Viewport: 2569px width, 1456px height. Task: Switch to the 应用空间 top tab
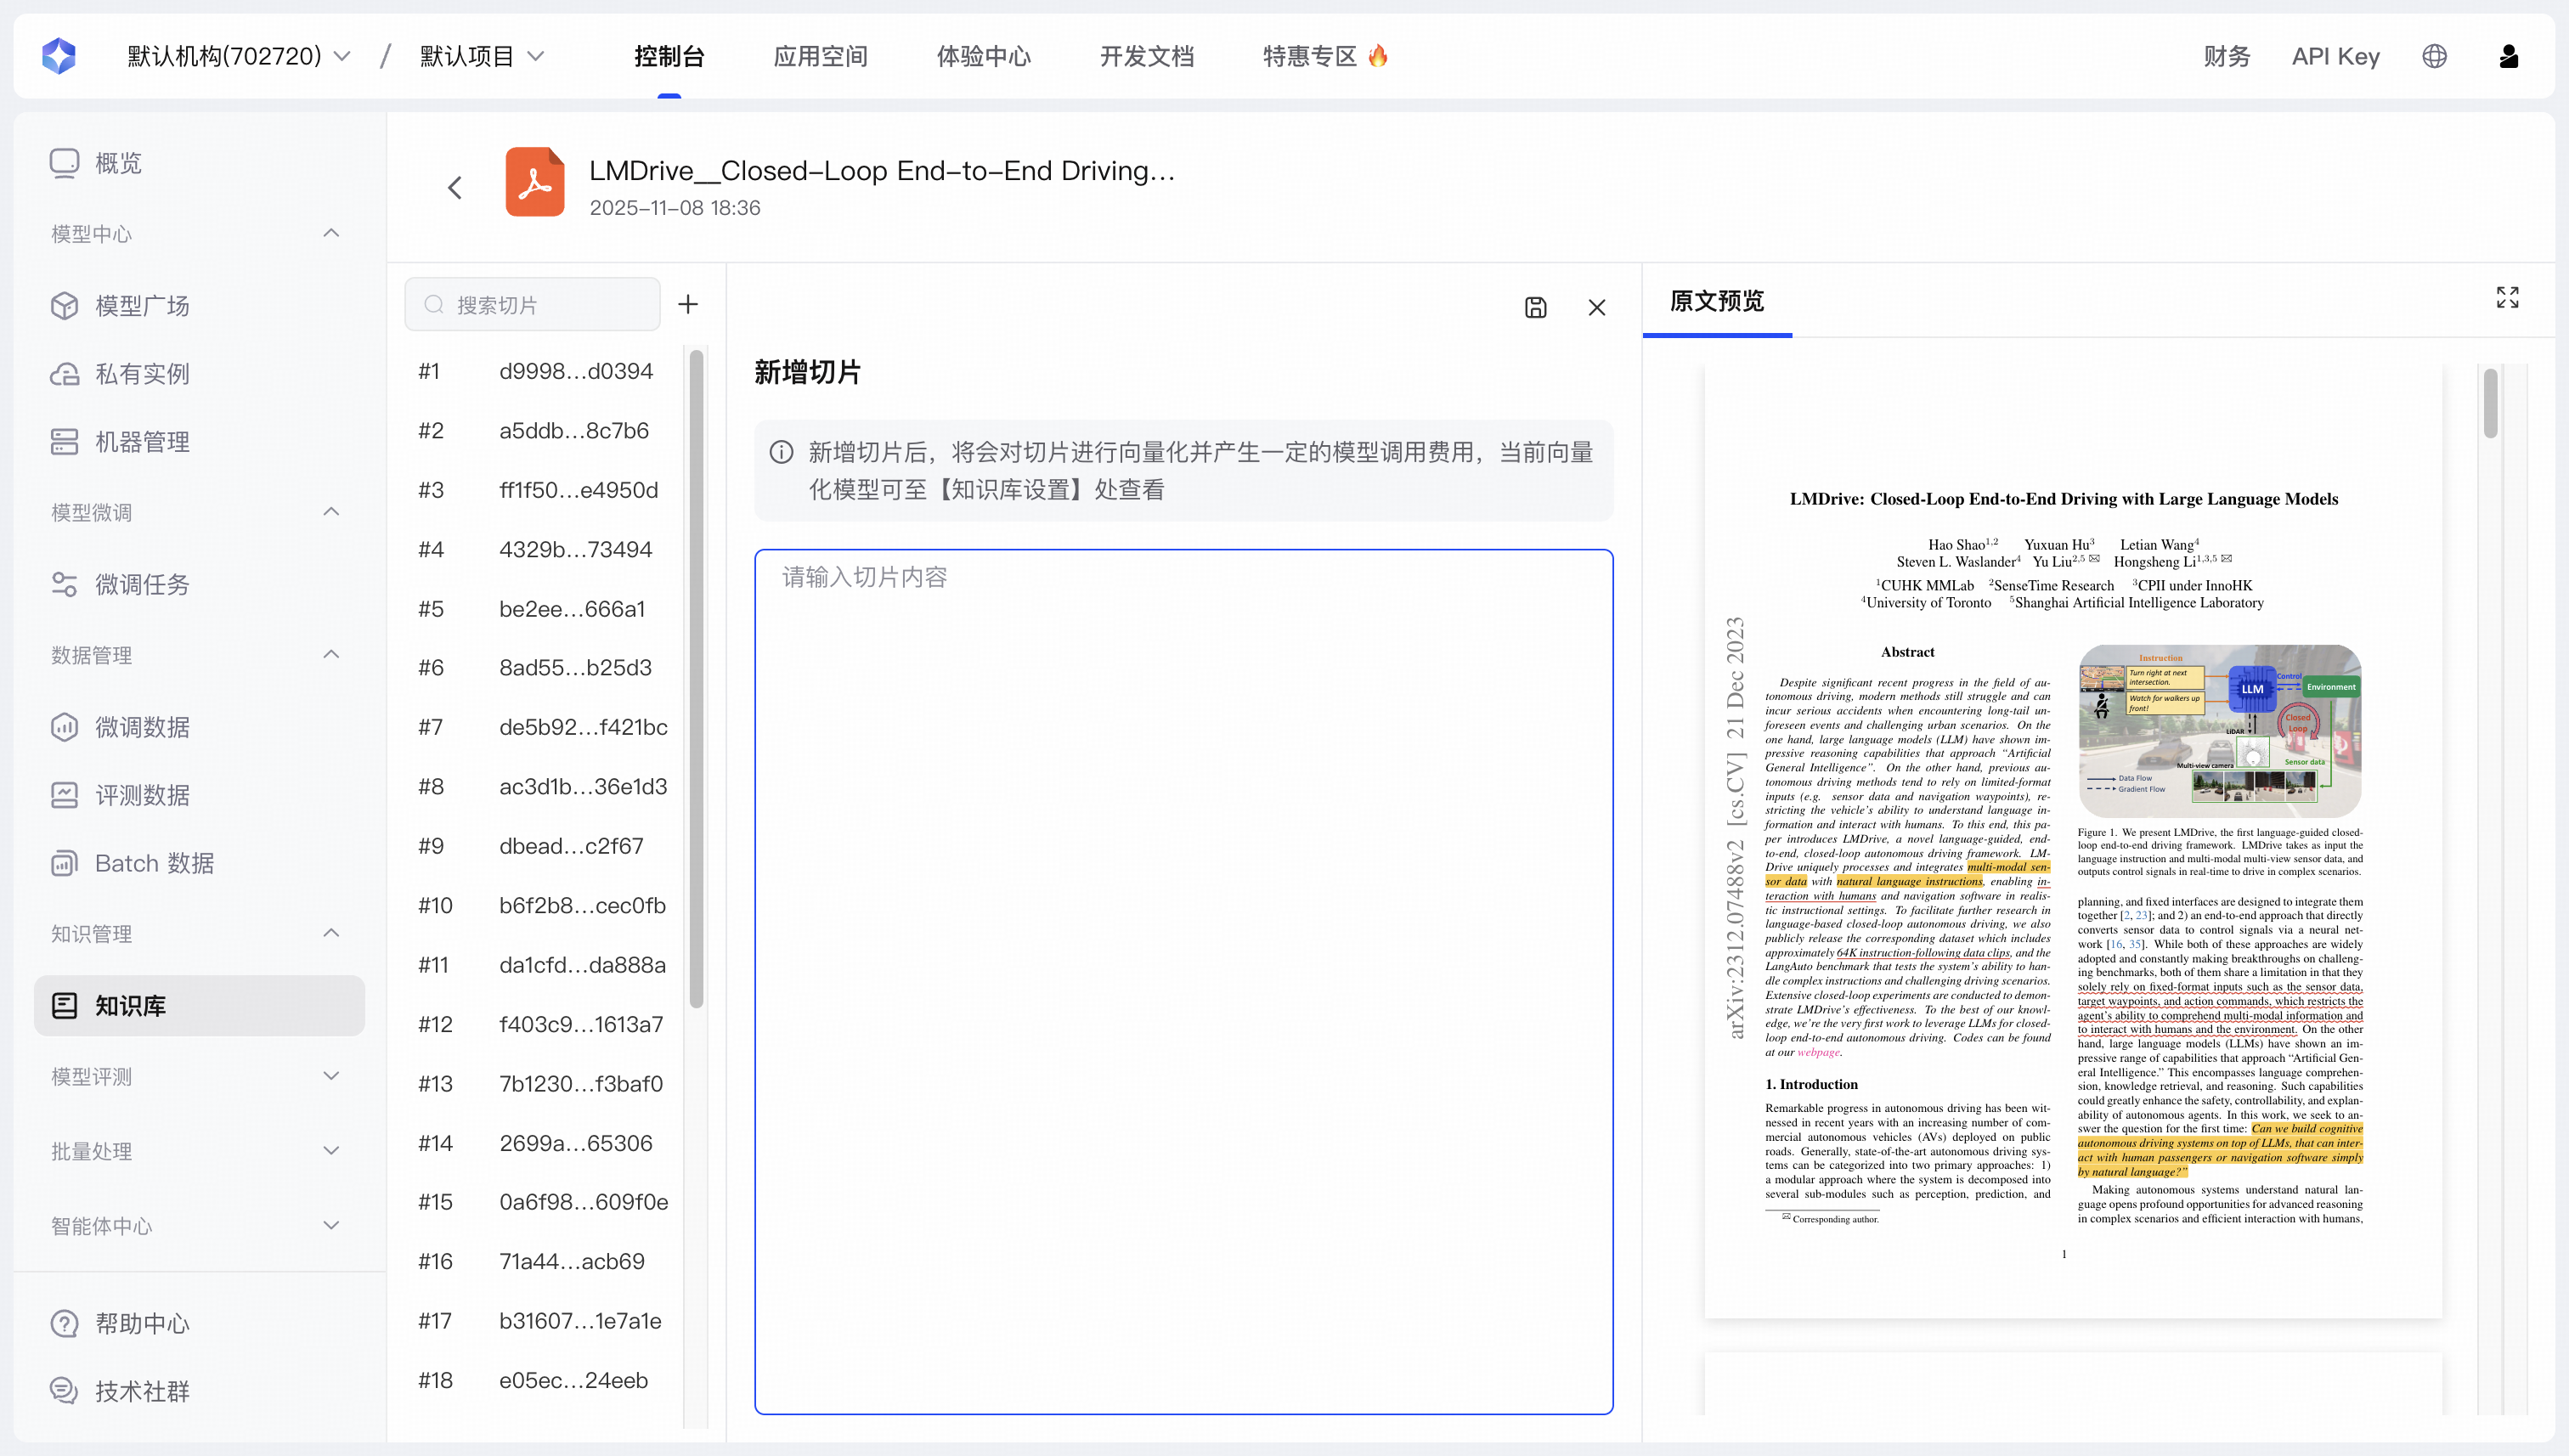tap(820, 56)
